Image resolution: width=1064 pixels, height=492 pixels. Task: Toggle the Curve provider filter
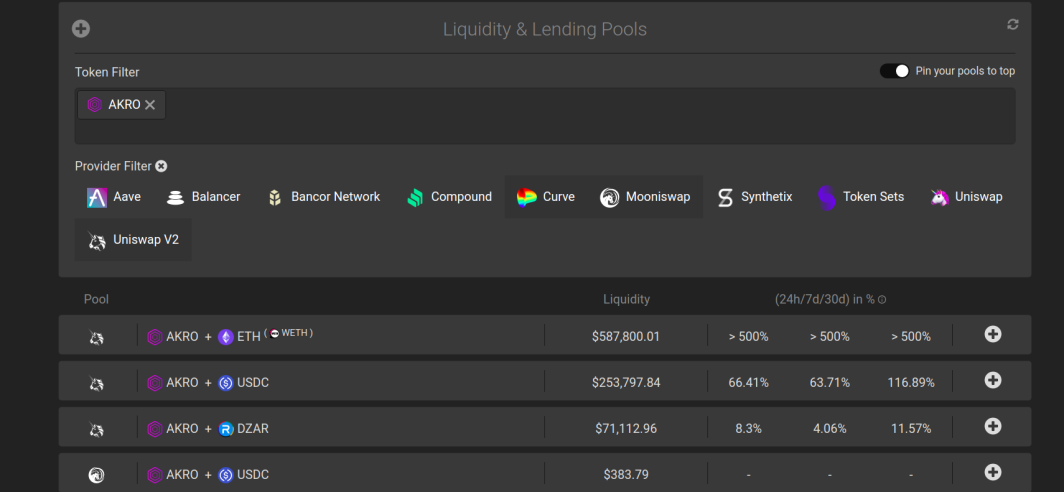[x=546, y=197]
